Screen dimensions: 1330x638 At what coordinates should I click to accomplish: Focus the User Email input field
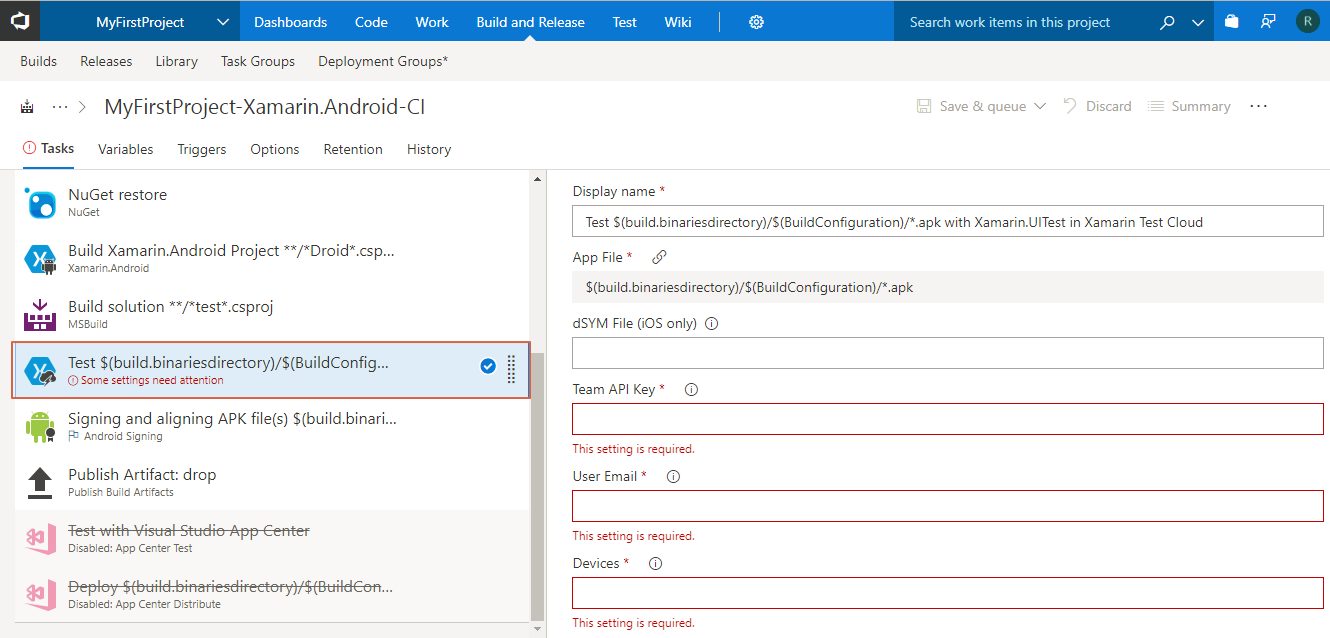tap(948, 506)
